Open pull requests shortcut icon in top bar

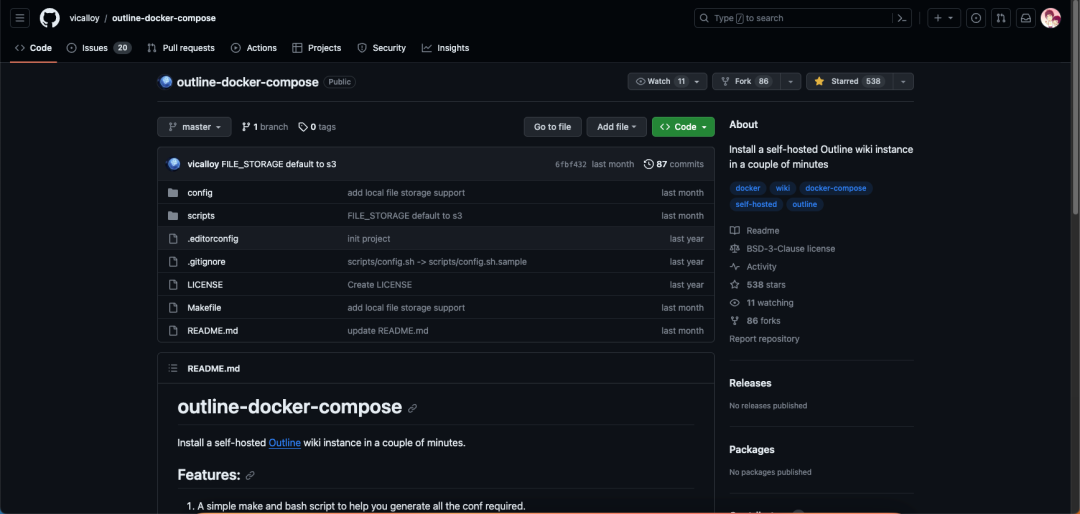pos(1001,19)
